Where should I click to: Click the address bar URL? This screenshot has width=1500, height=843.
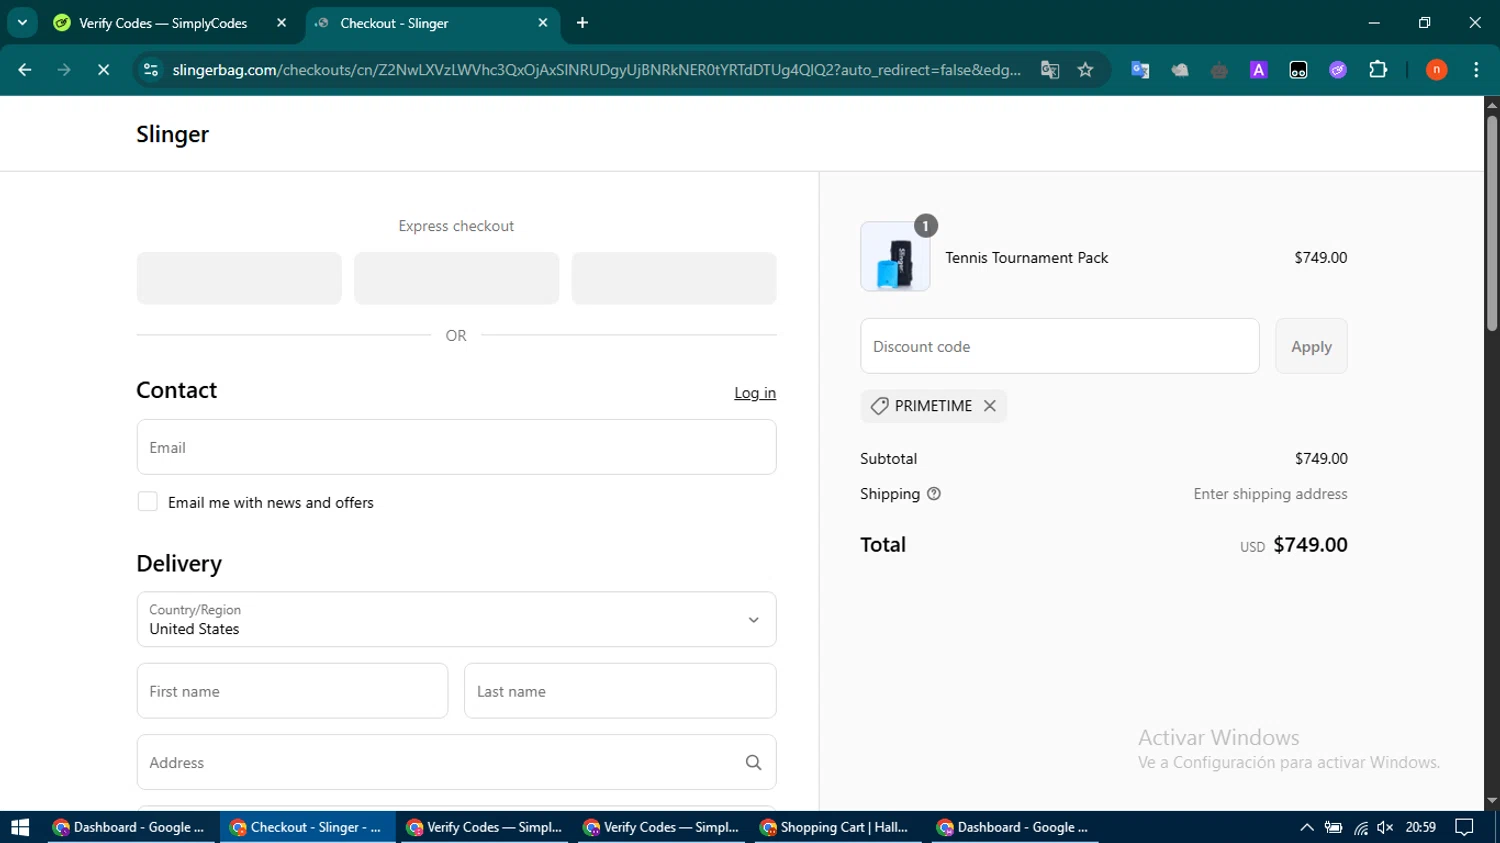click(596, 70)
